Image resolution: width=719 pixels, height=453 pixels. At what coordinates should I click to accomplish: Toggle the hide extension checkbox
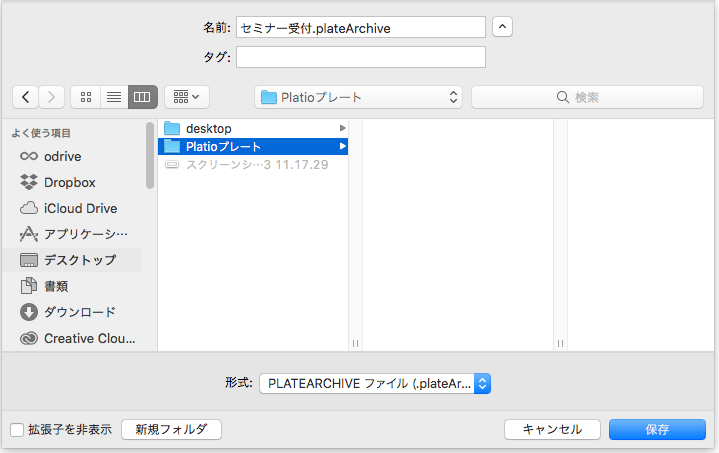coord(17,430)
